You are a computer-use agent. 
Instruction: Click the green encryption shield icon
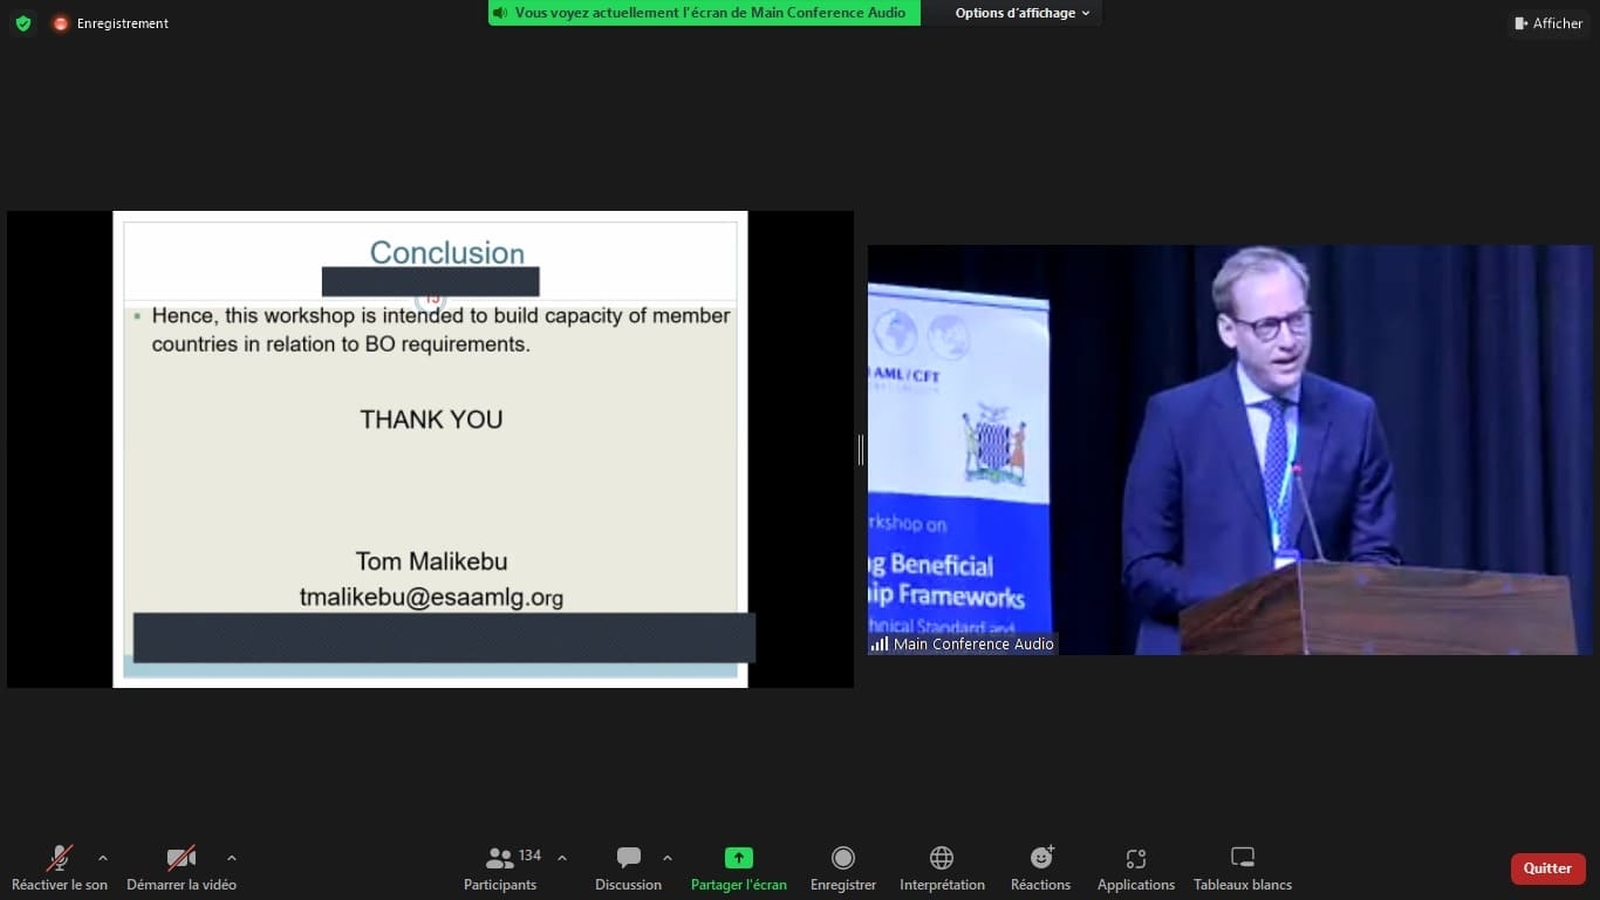click(23, 23)
